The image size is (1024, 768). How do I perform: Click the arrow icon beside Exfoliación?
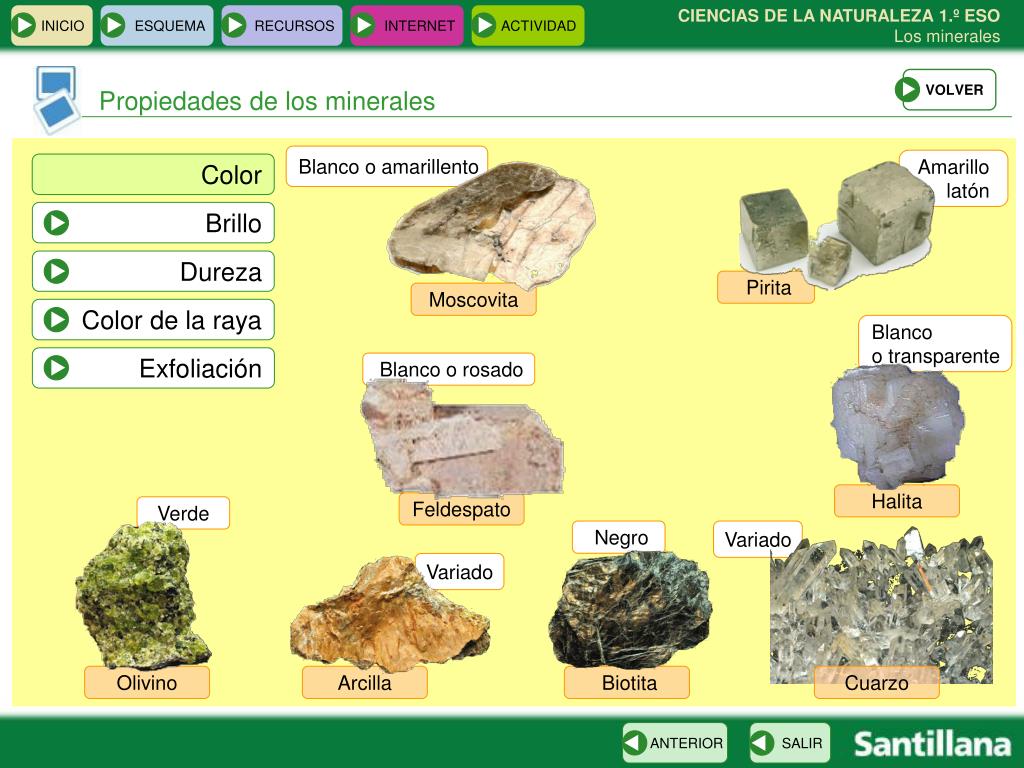57,368
